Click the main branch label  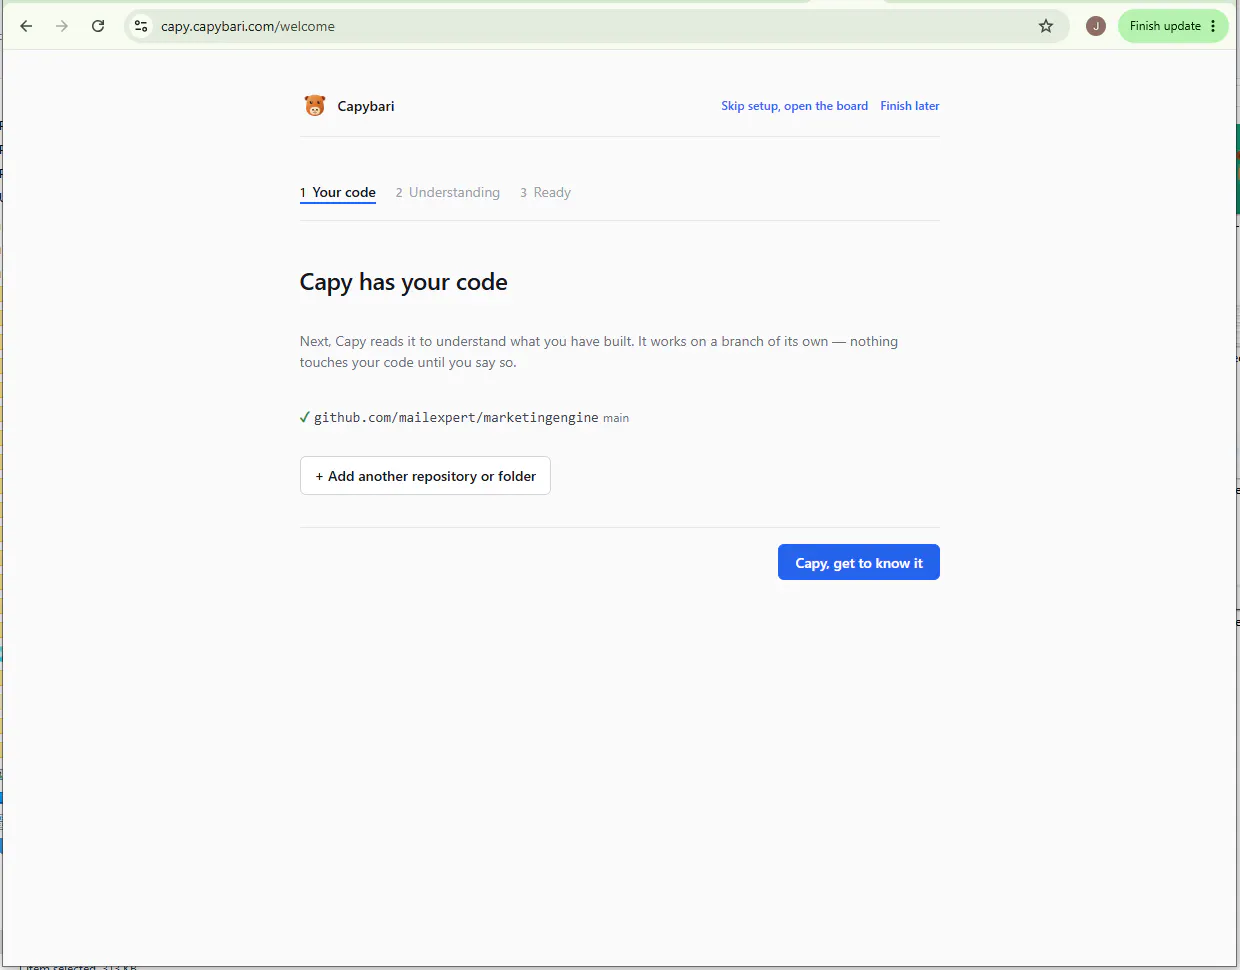point(616,418)
